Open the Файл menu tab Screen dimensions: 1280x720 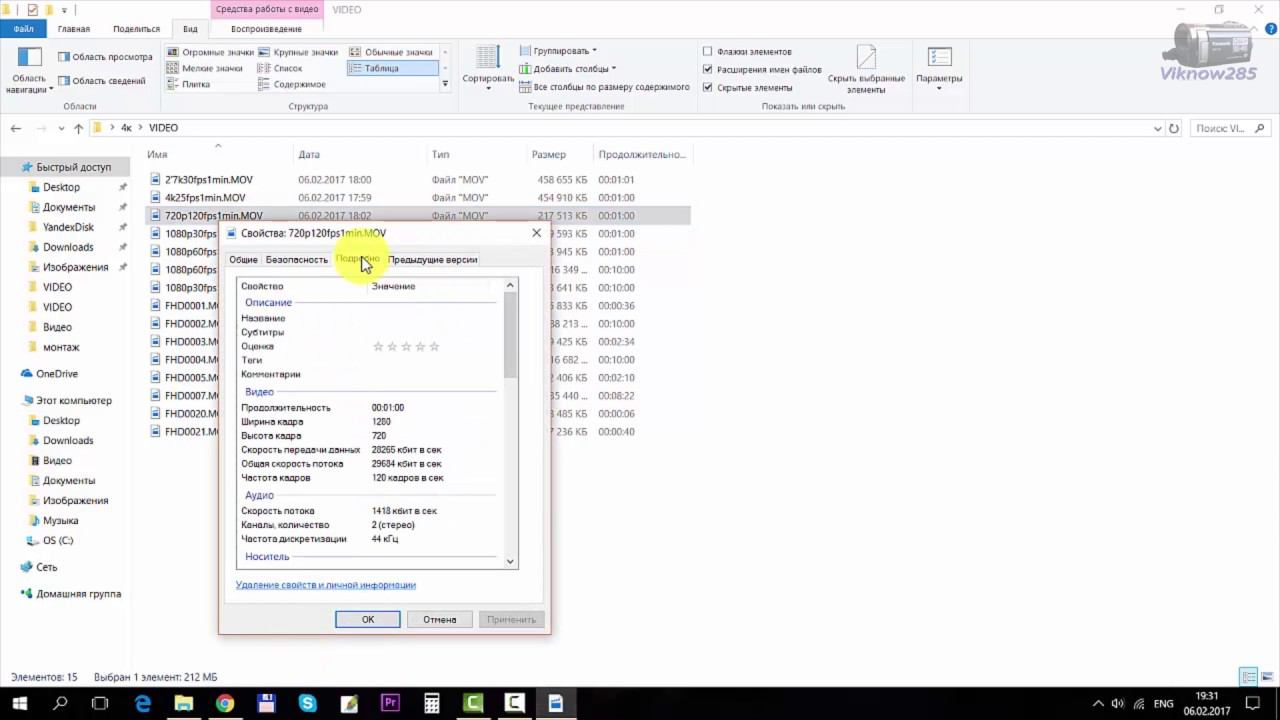pos(23,29)
